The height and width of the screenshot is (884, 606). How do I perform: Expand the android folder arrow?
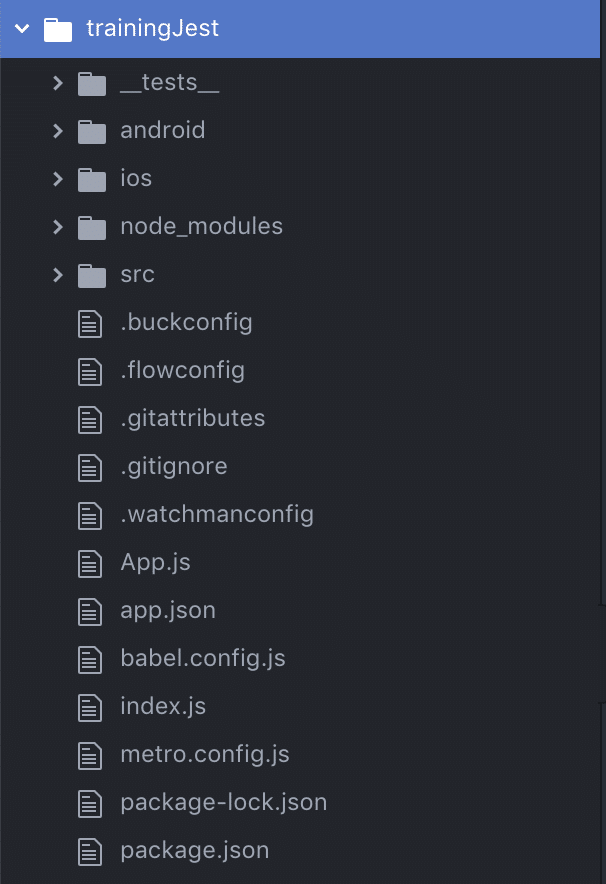(x=58, y=131)
